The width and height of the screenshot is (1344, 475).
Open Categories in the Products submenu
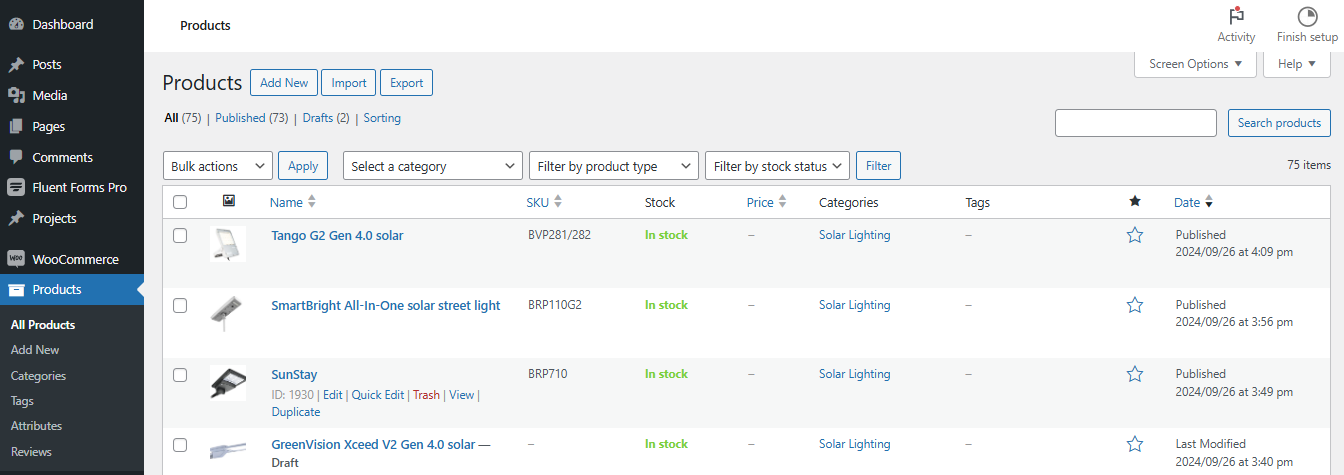38,376
